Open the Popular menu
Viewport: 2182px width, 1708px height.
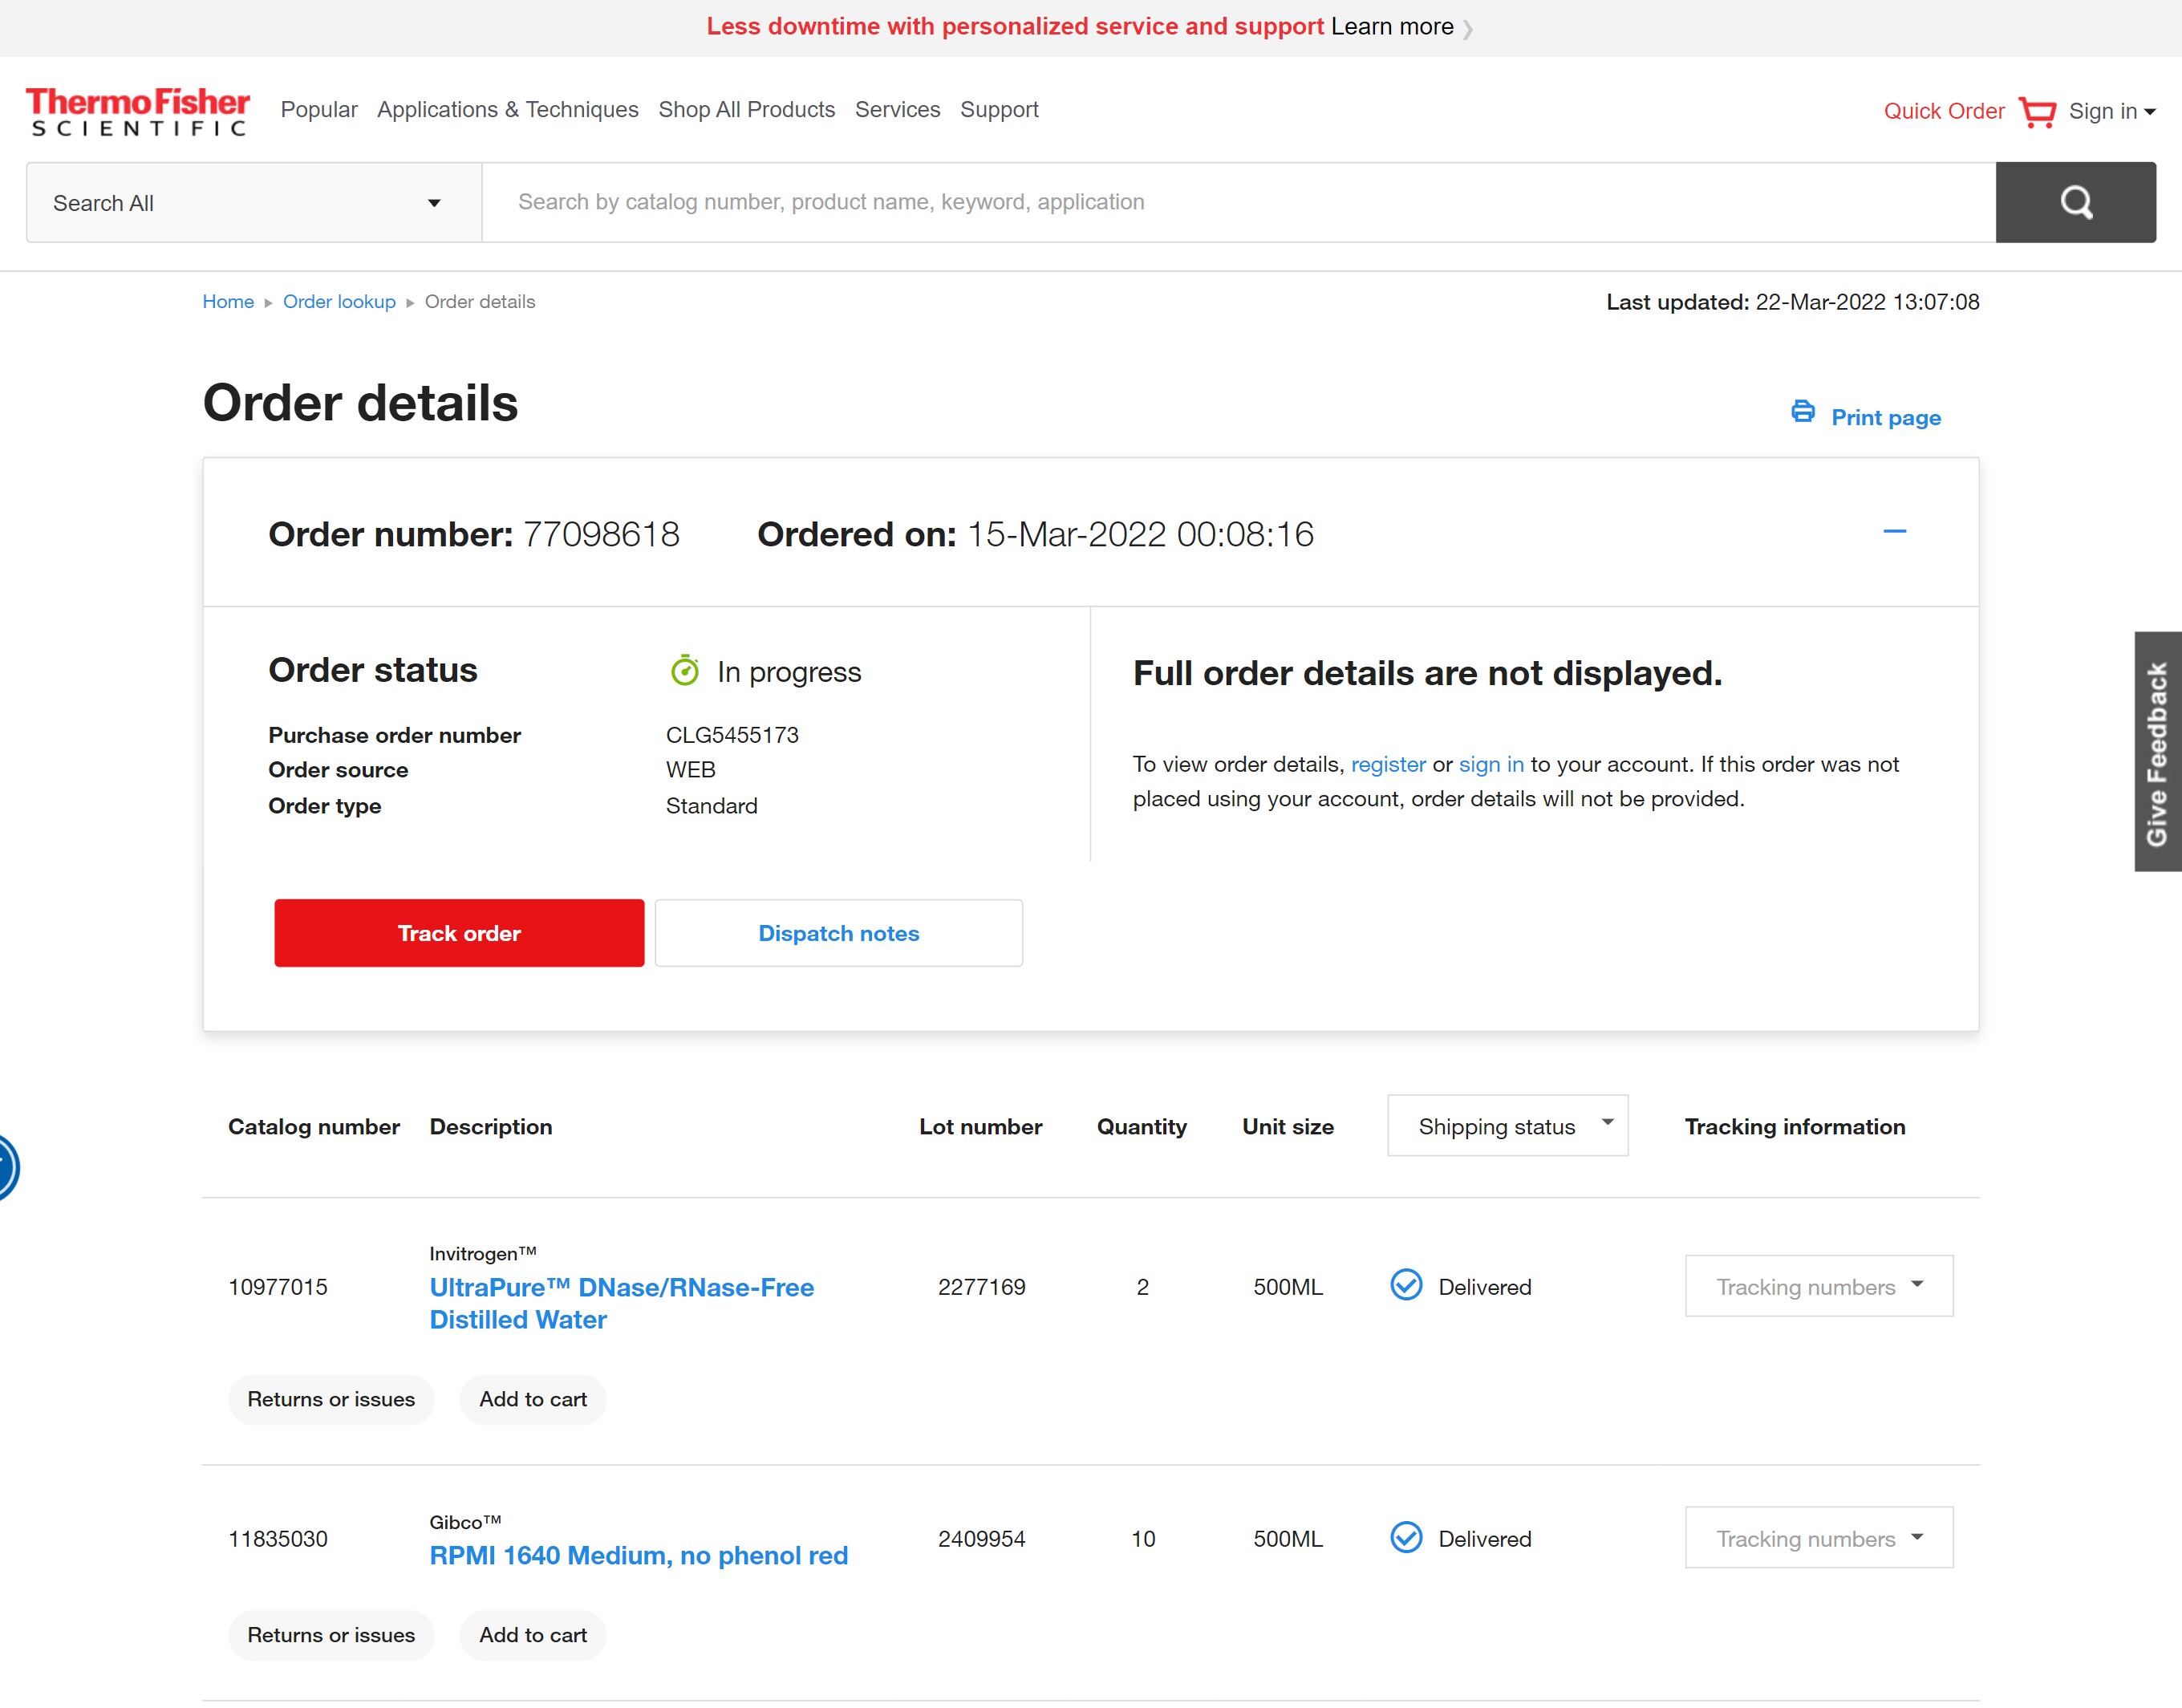pos(319,110)
